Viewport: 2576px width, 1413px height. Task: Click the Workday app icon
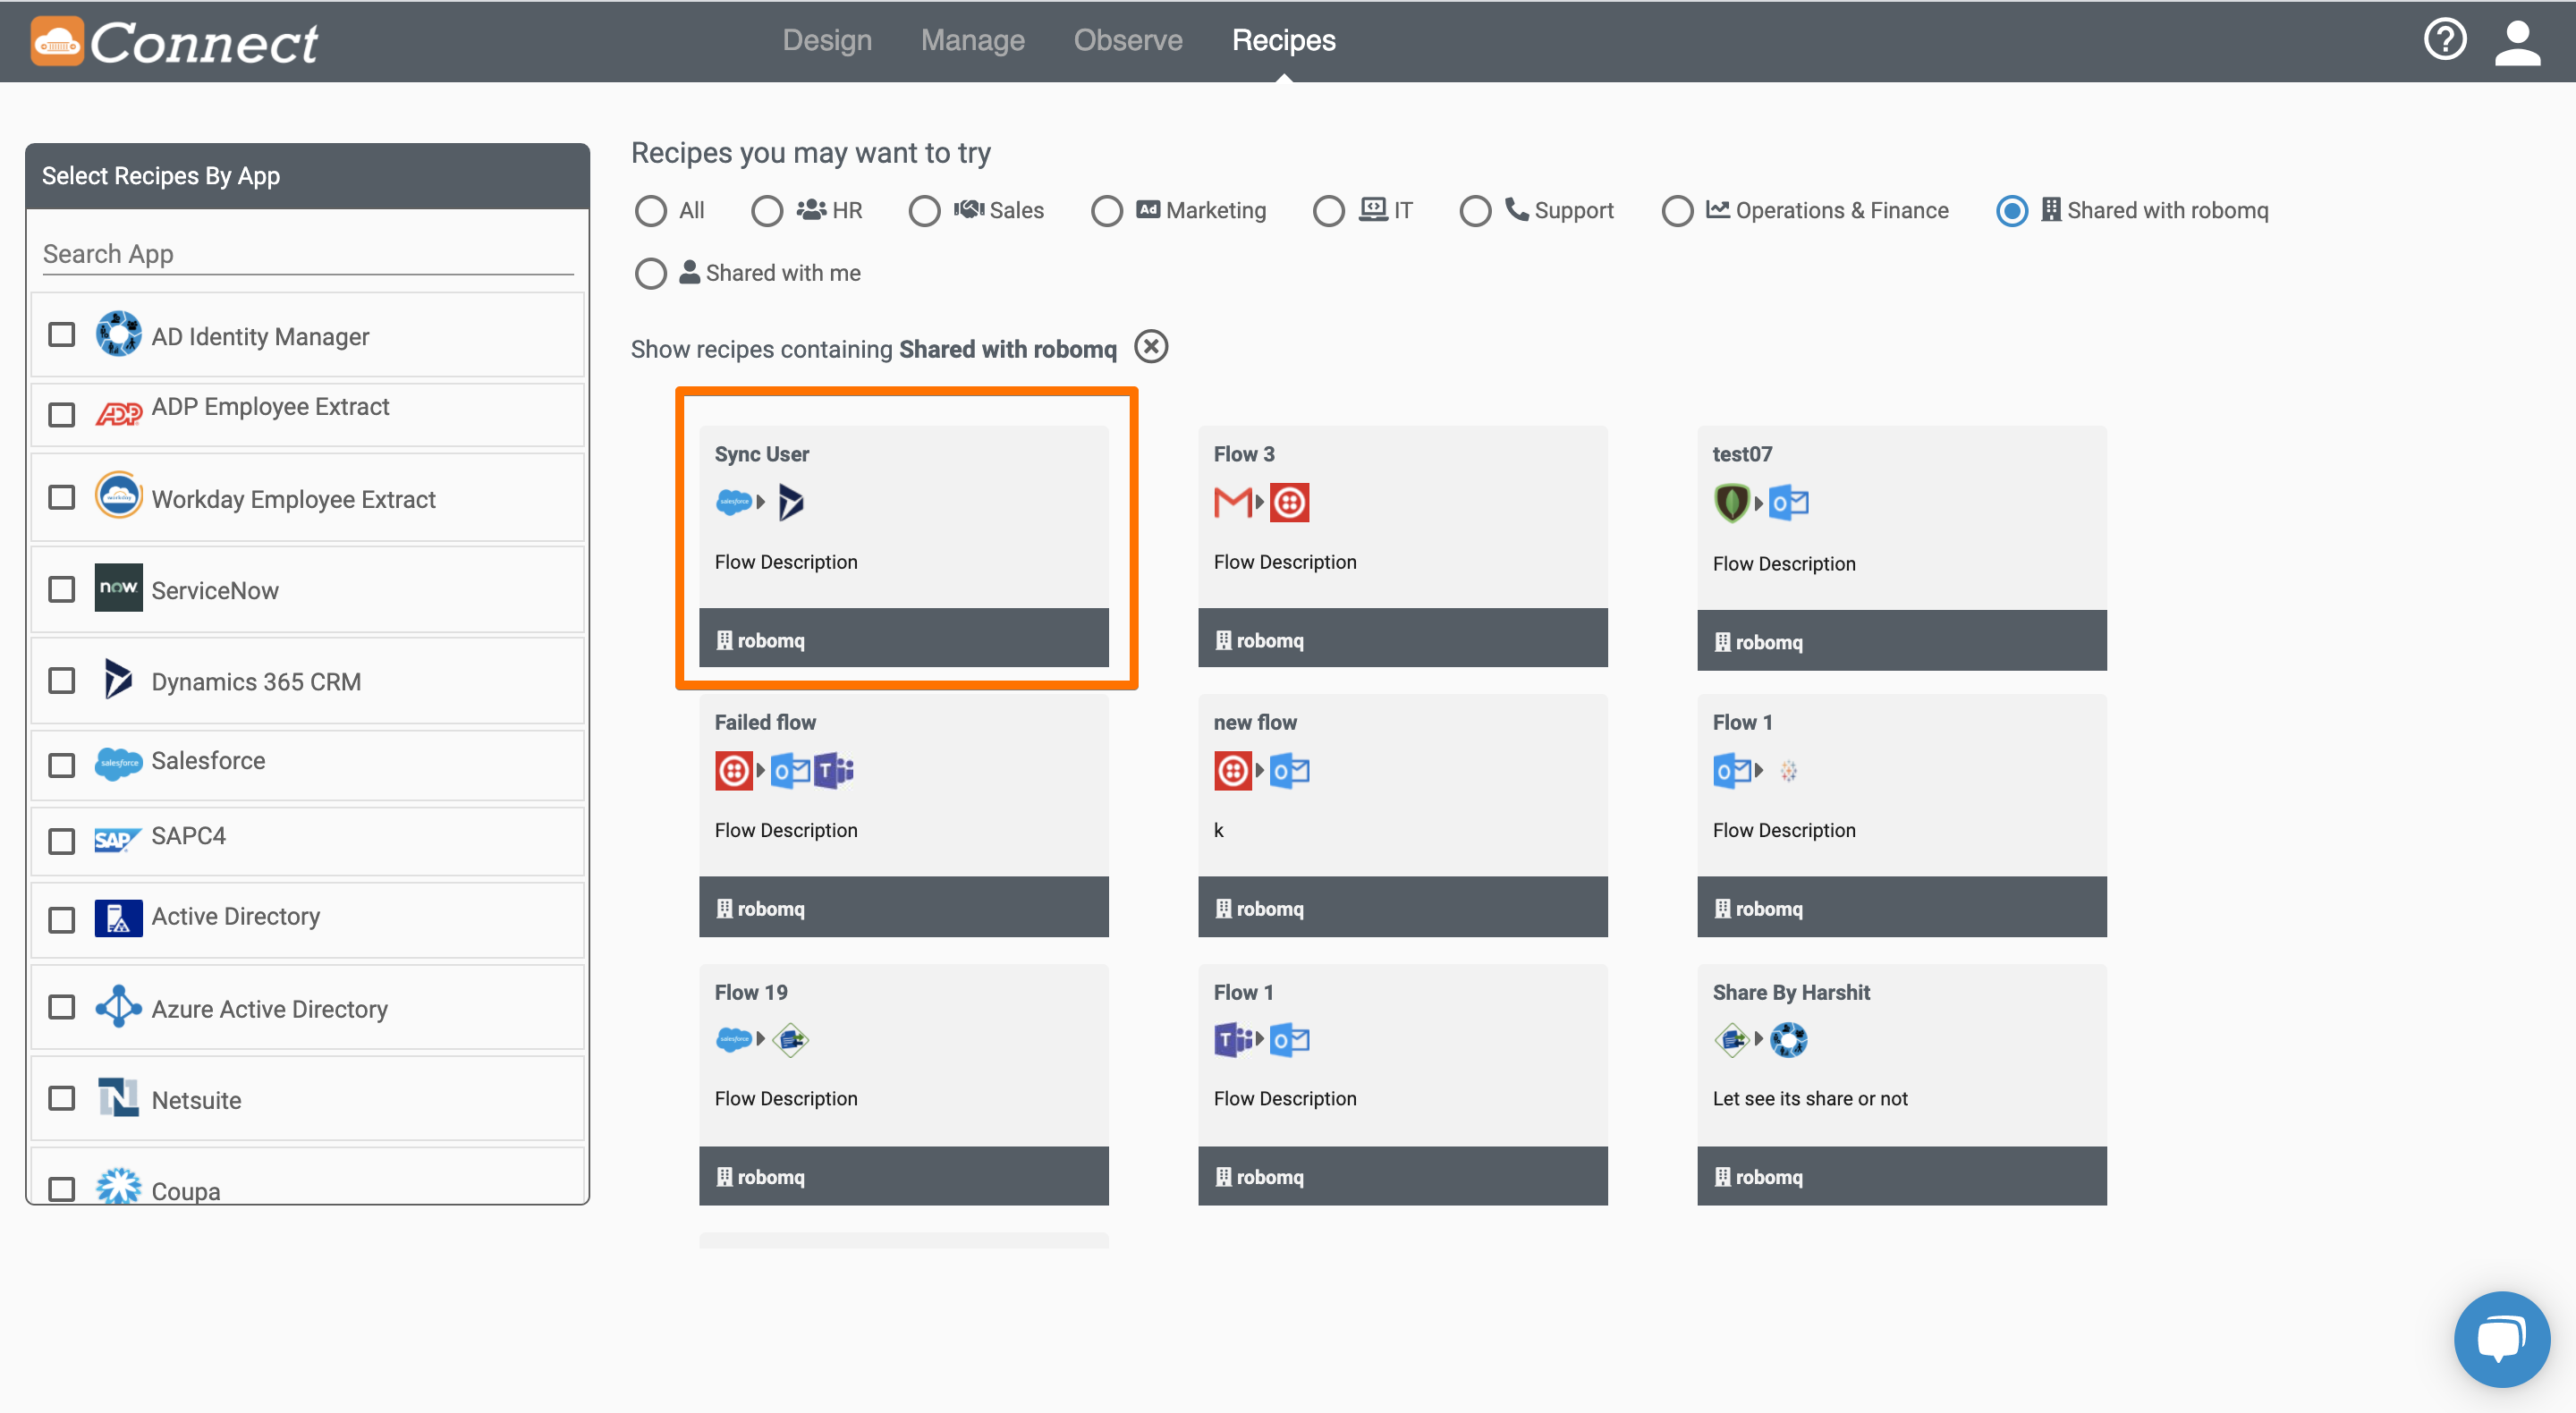(x=118, y=496)
